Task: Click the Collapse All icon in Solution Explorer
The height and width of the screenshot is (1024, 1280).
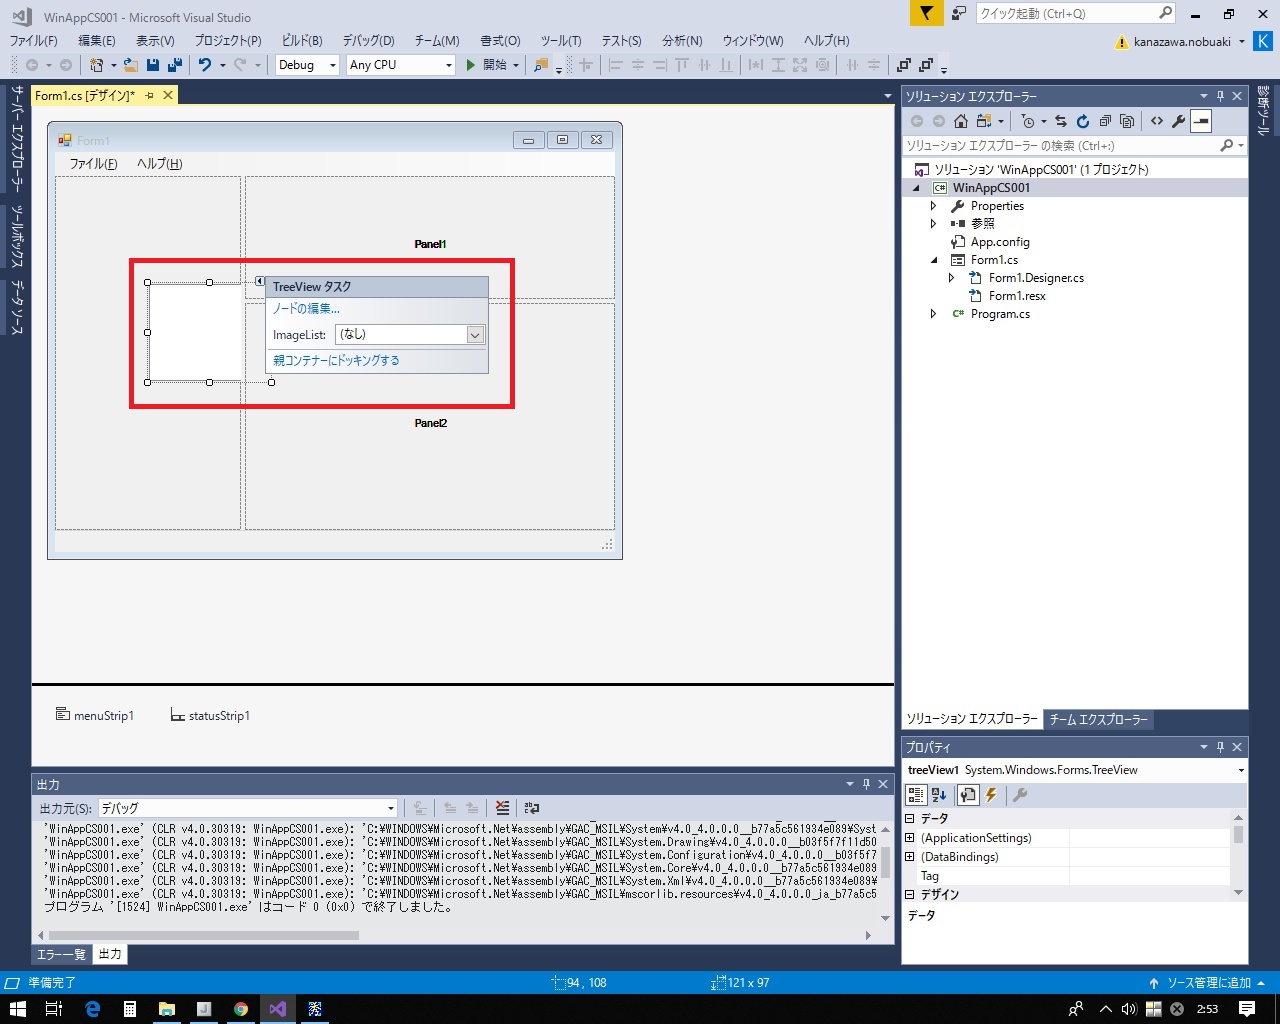Action: point(1105,121)
